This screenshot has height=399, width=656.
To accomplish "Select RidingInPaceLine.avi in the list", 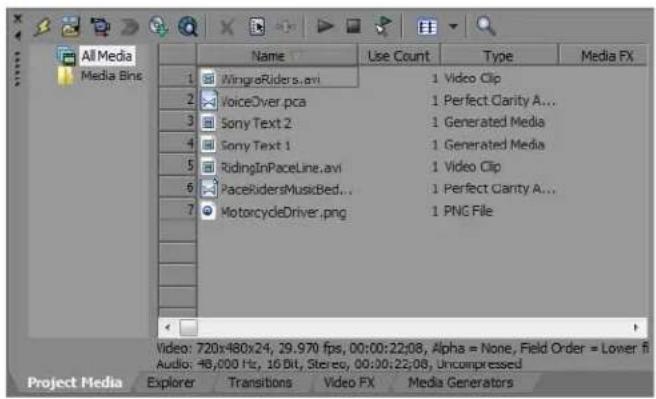I will point(281,168).
